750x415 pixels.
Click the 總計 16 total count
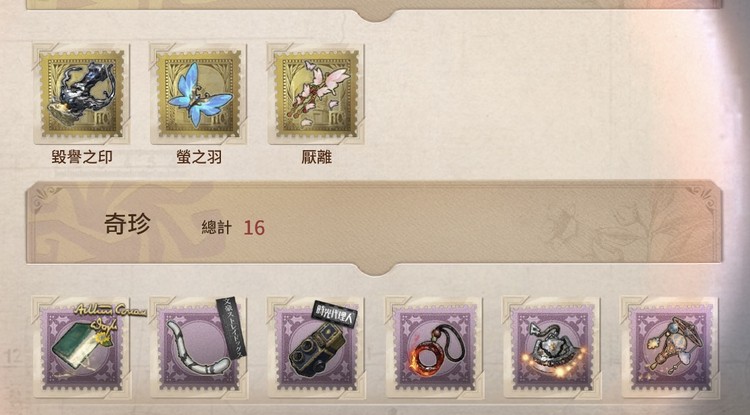click(233, 228)
